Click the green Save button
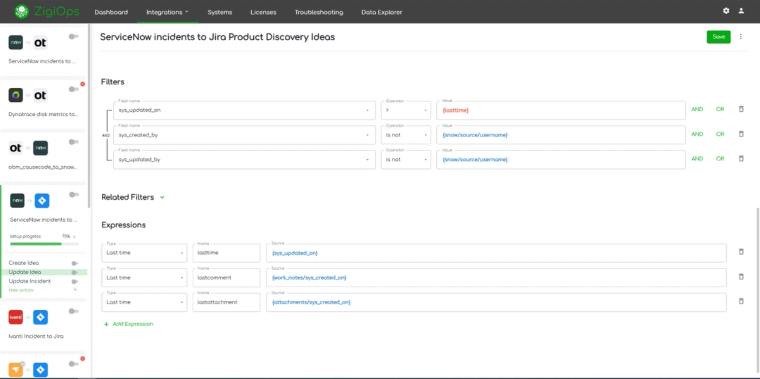This screenshot has height=379, width=760. point(718,37)
